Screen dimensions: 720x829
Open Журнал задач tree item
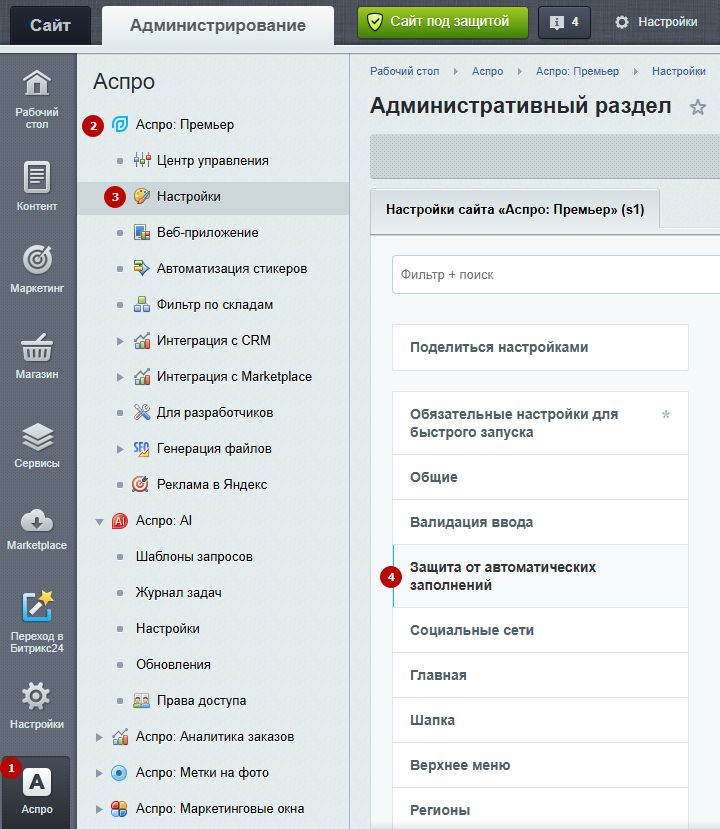tap(179, 593)
